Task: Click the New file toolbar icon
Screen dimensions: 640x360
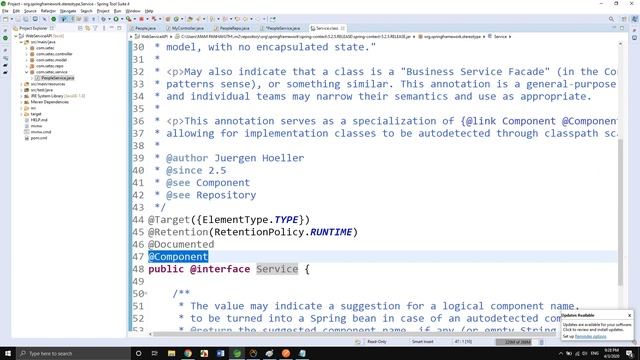Action: (6, 19)
